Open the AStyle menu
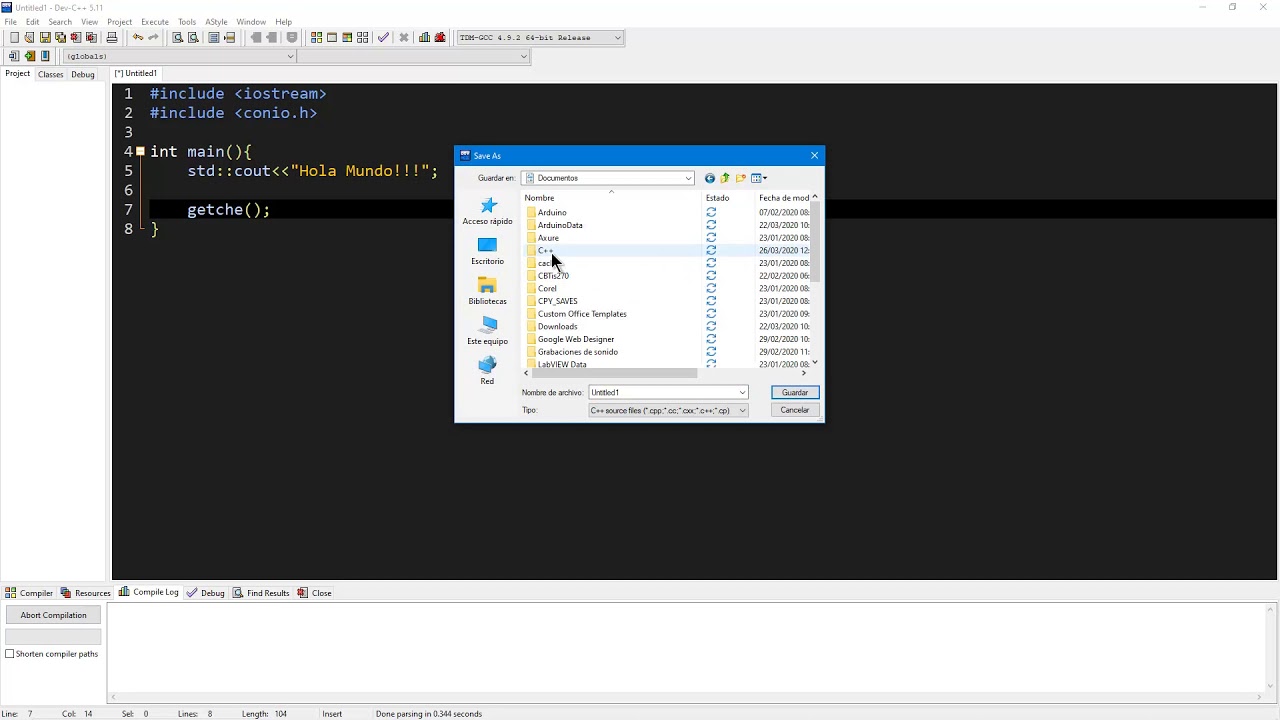 [x=216, y=22]
